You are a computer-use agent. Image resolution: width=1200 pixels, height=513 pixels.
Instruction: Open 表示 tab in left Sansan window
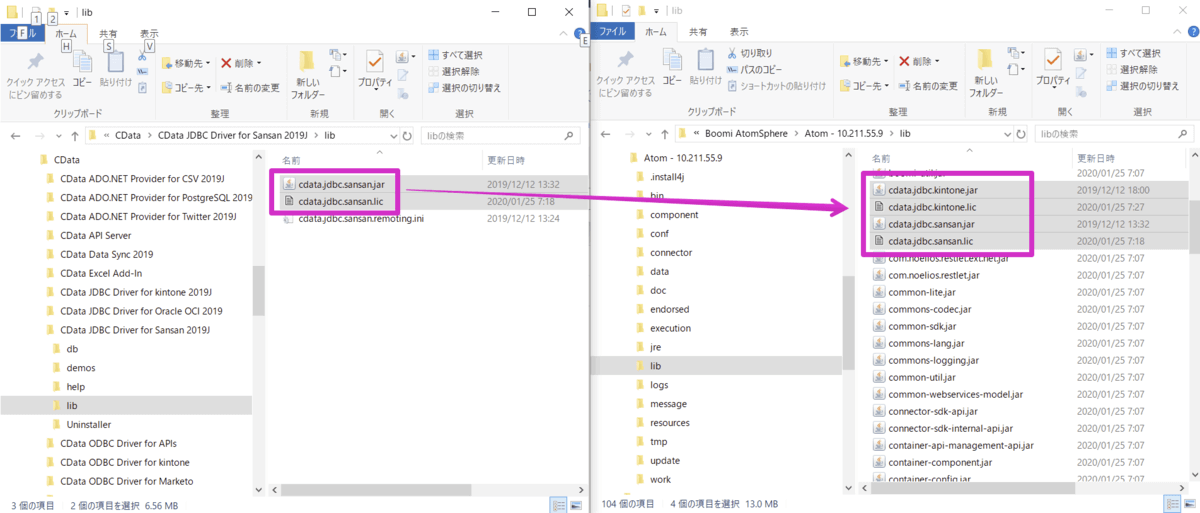pyautogui.click(x=148, y=32)
